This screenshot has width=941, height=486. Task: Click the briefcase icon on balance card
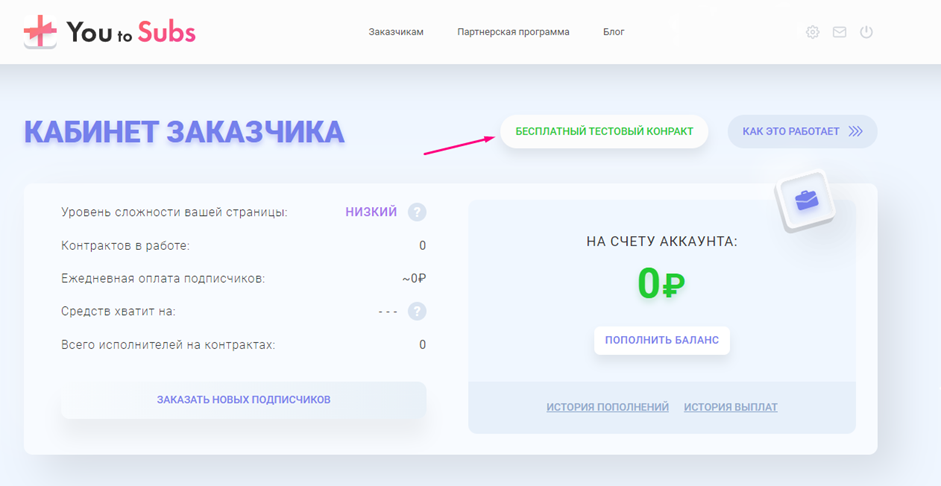pos(806,201)
